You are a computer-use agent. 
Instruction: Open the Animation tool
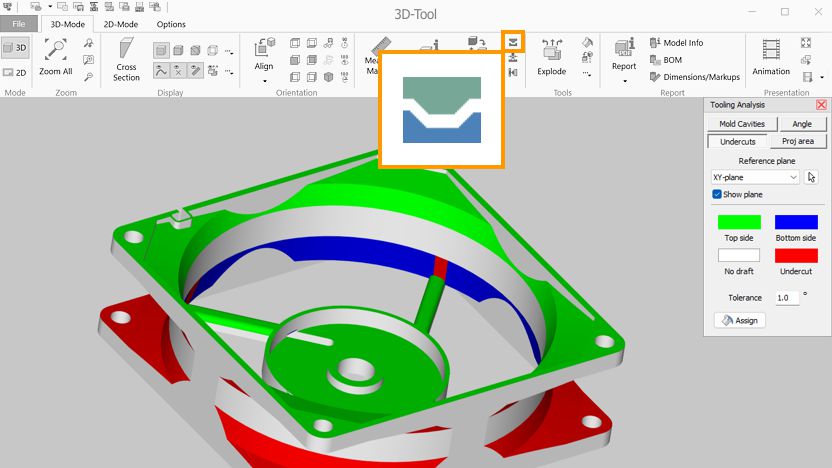point(770,57)
